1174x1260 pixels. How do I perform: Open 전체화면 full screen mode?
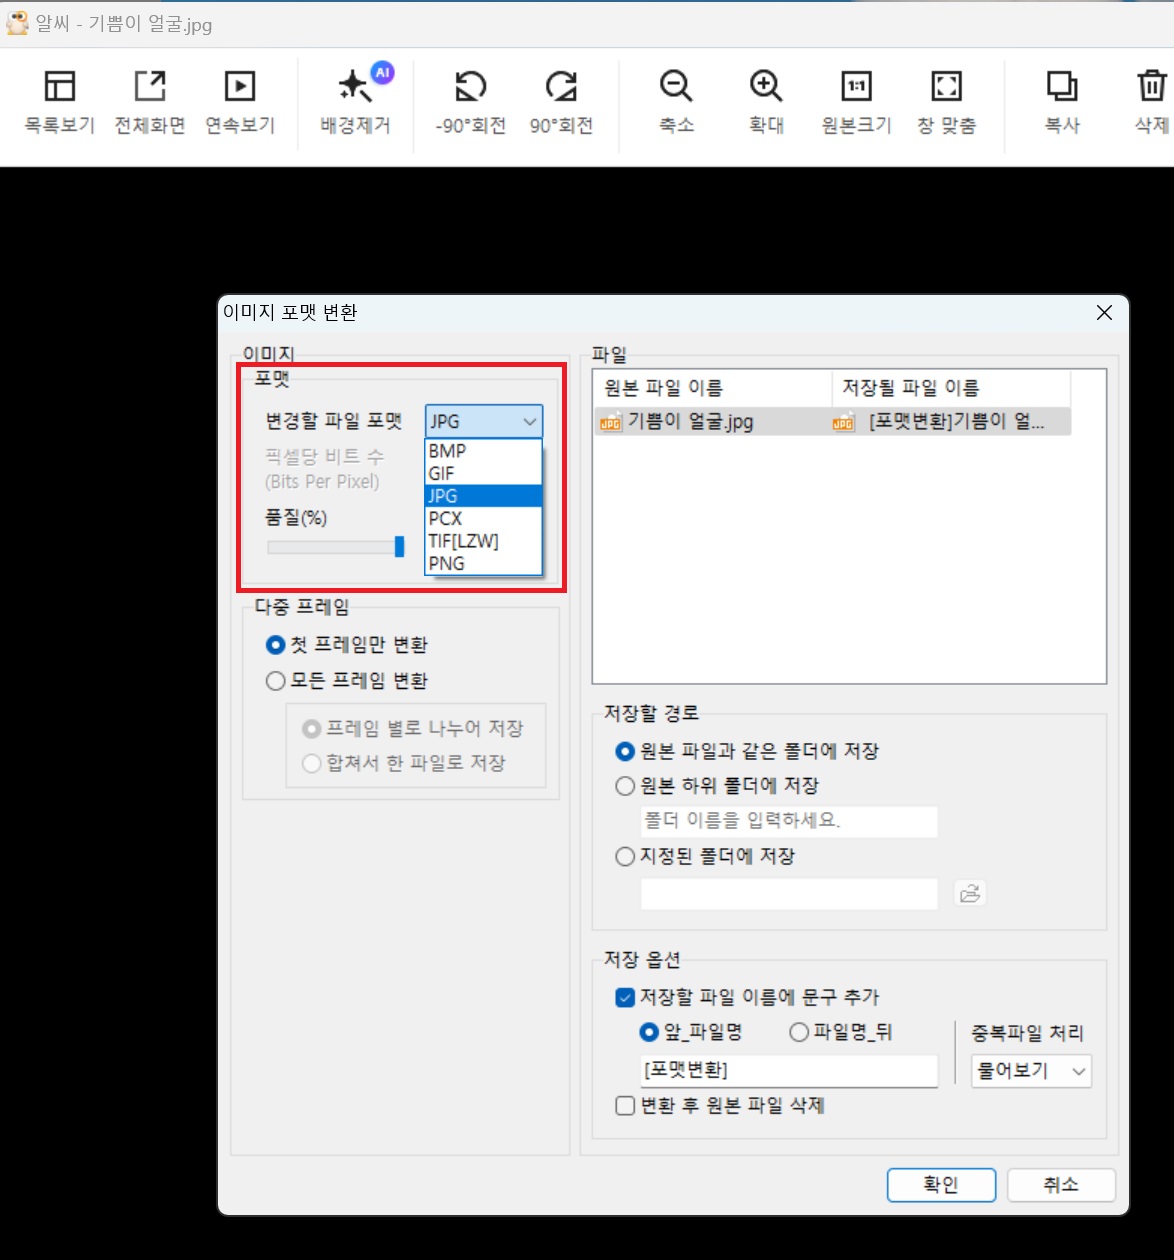(x=149, y=100)
